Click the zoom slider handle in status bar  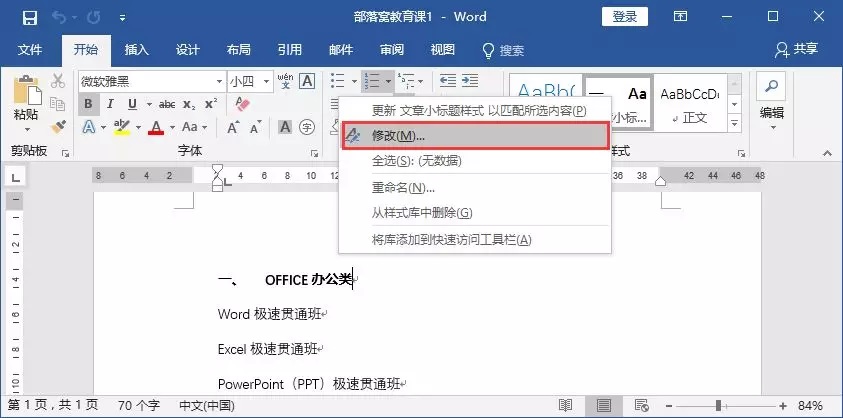click(x=719, y=406)
